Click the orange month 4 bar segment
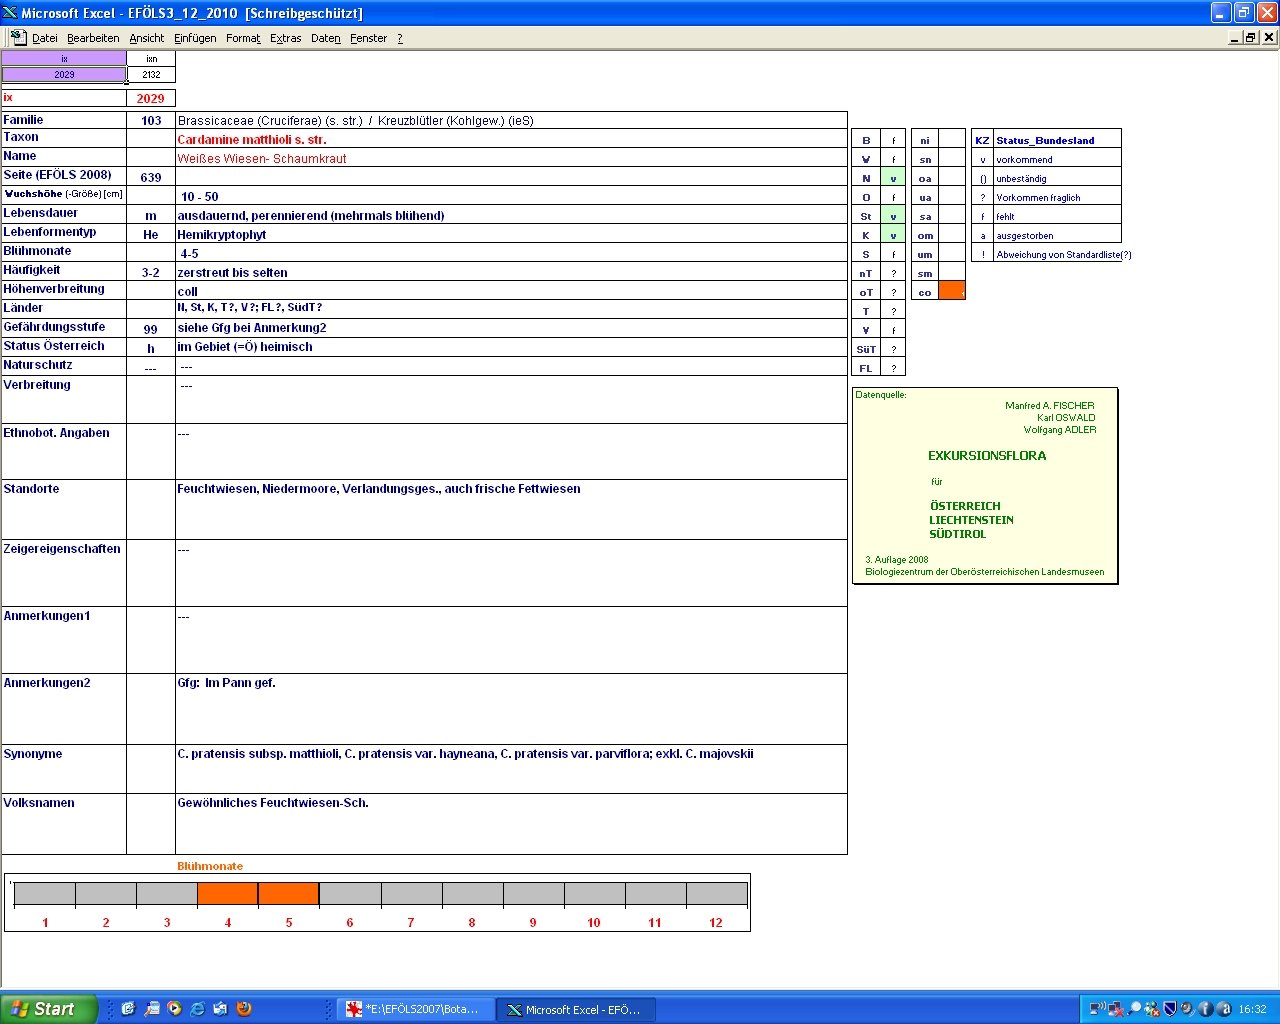This screenshot has height=1024, width=1280. pos(227,894)
